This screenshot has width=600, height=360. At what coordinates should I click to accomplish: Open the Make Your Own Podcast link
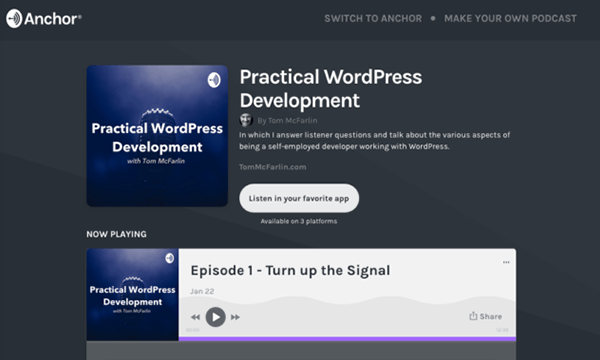click(510, 18)
